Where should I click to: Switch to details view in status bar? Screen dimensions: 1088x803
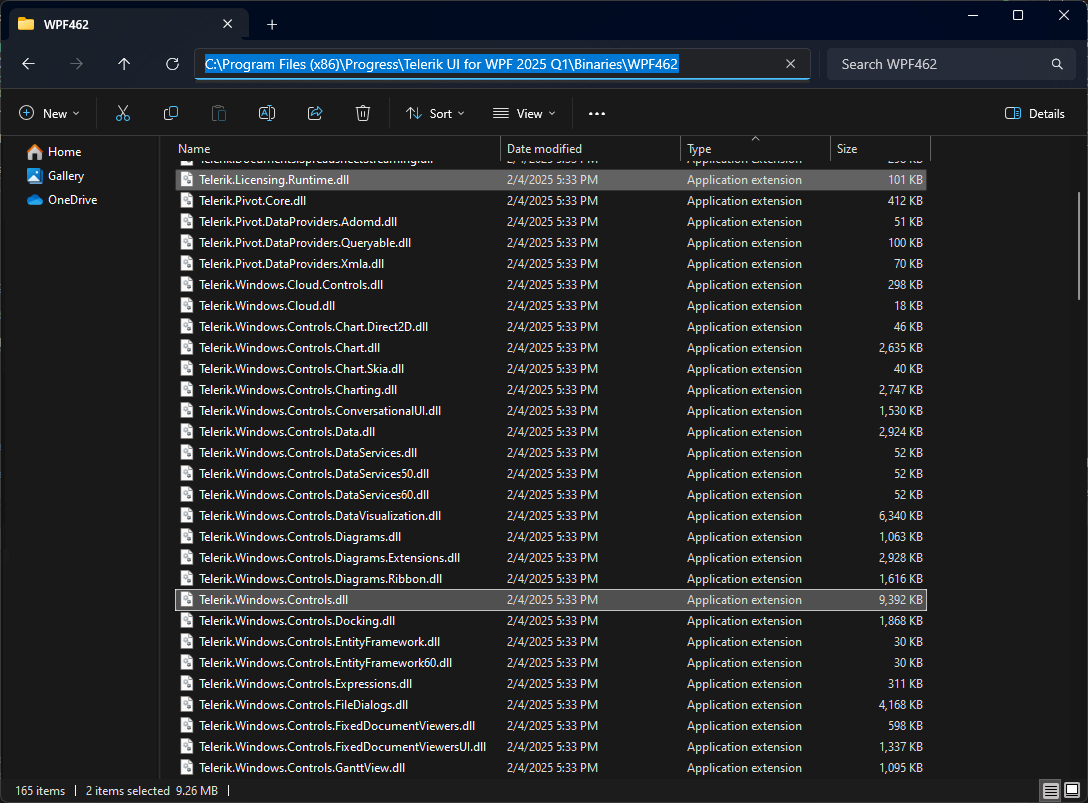coord(1050,790)
